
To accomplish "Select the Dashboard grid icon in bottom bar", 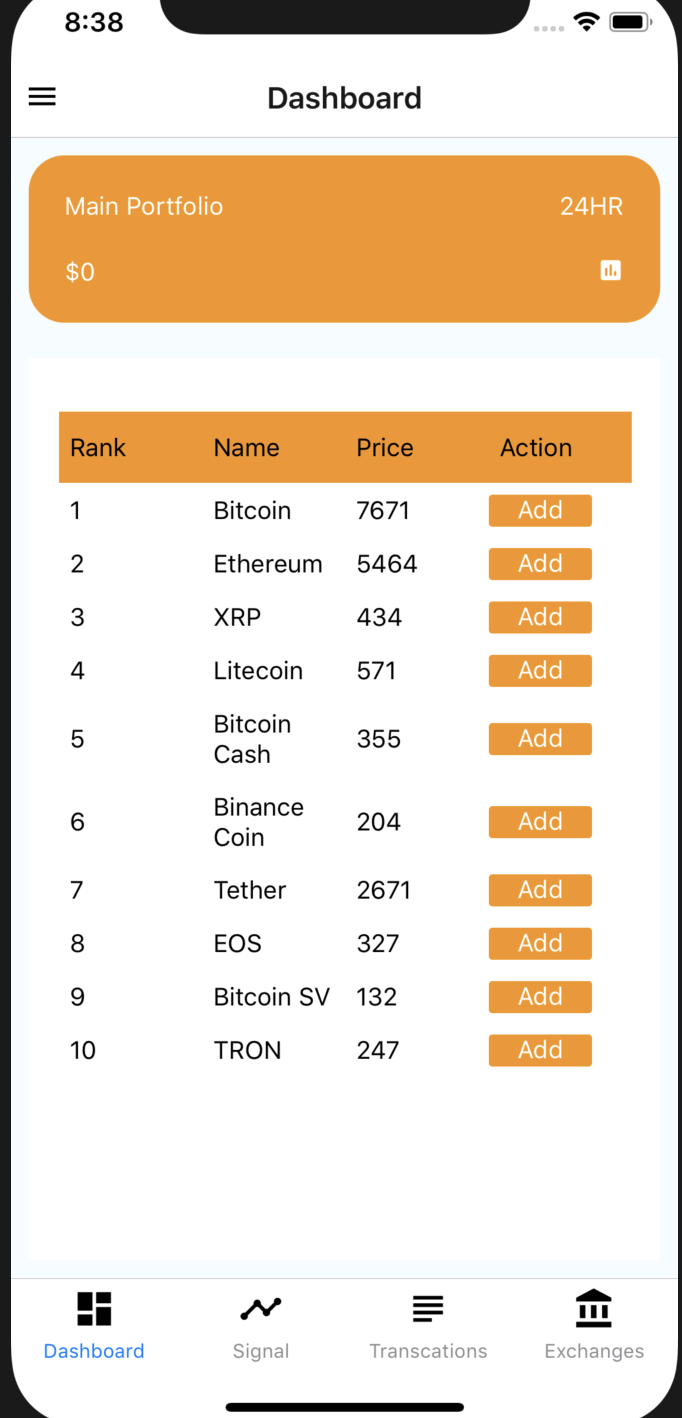I will tap(93, 1307).
